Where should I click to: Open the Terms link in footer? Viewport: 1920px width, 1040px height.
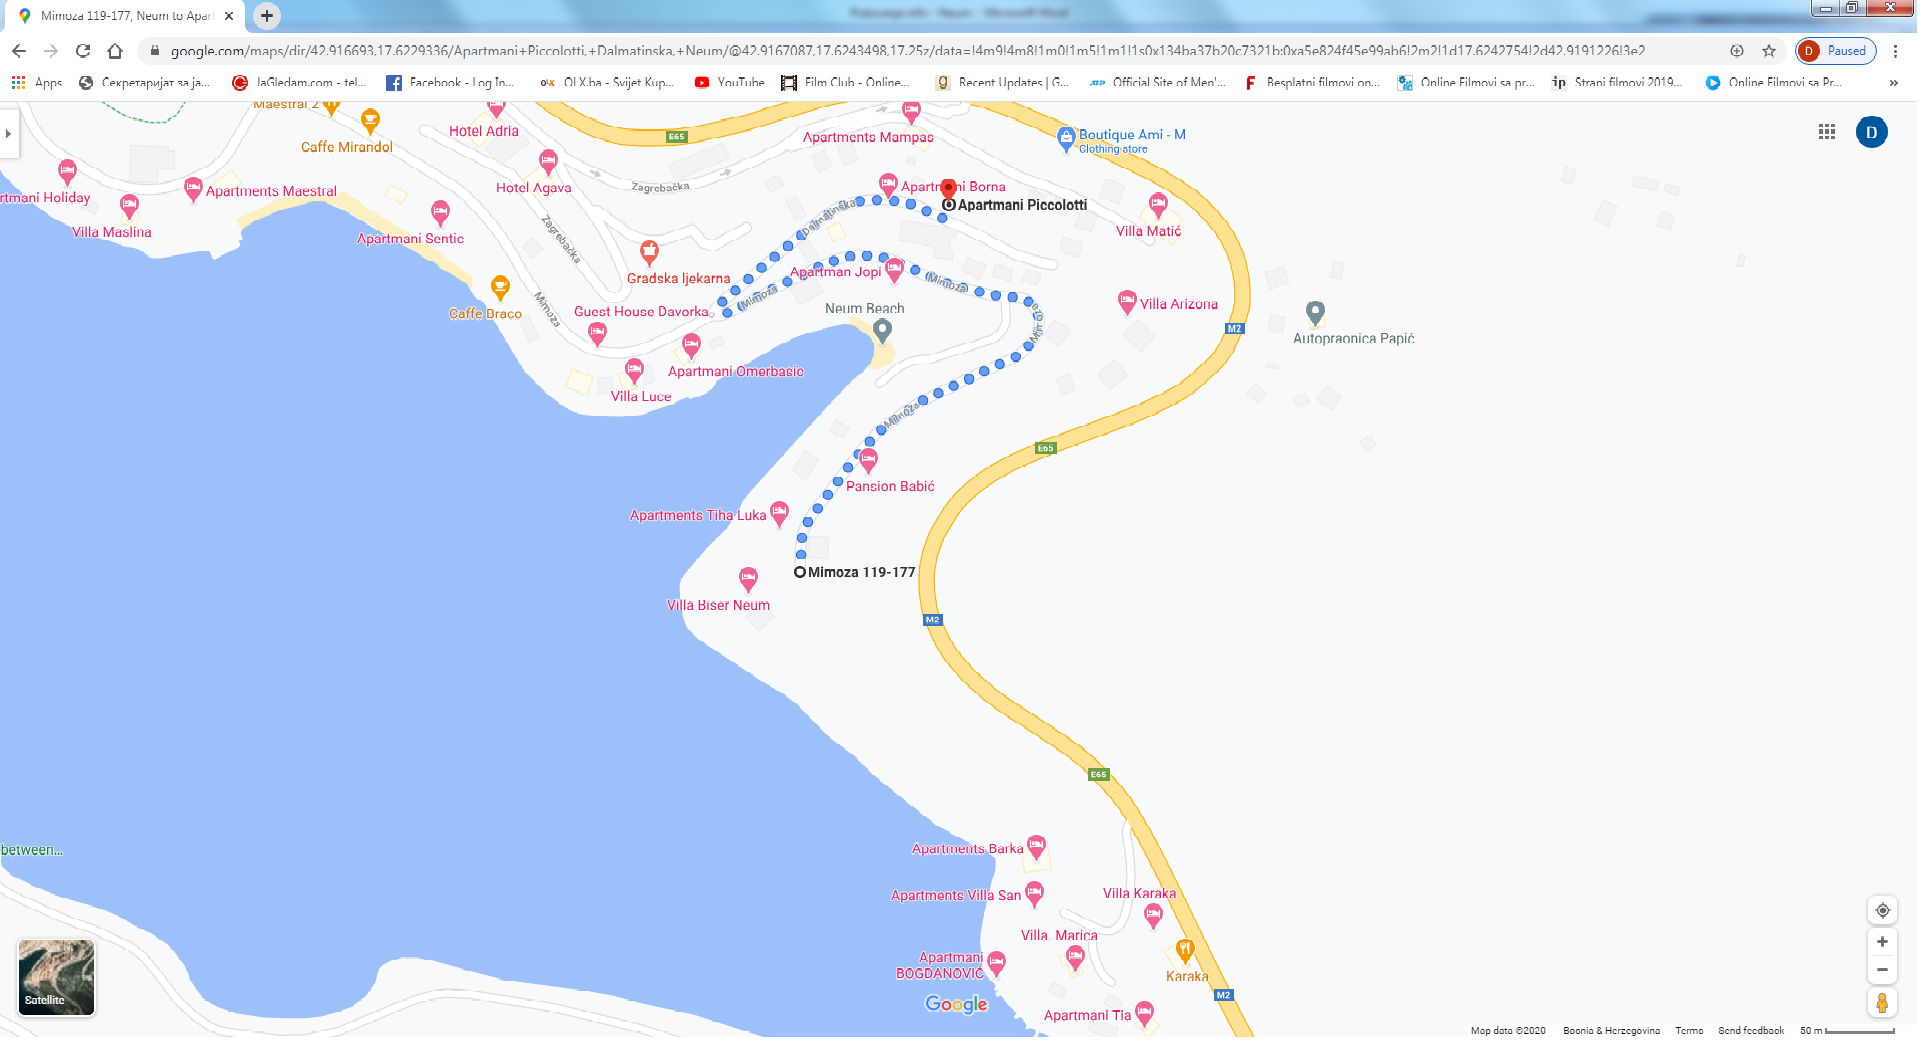click(x=1689, y=1030)
